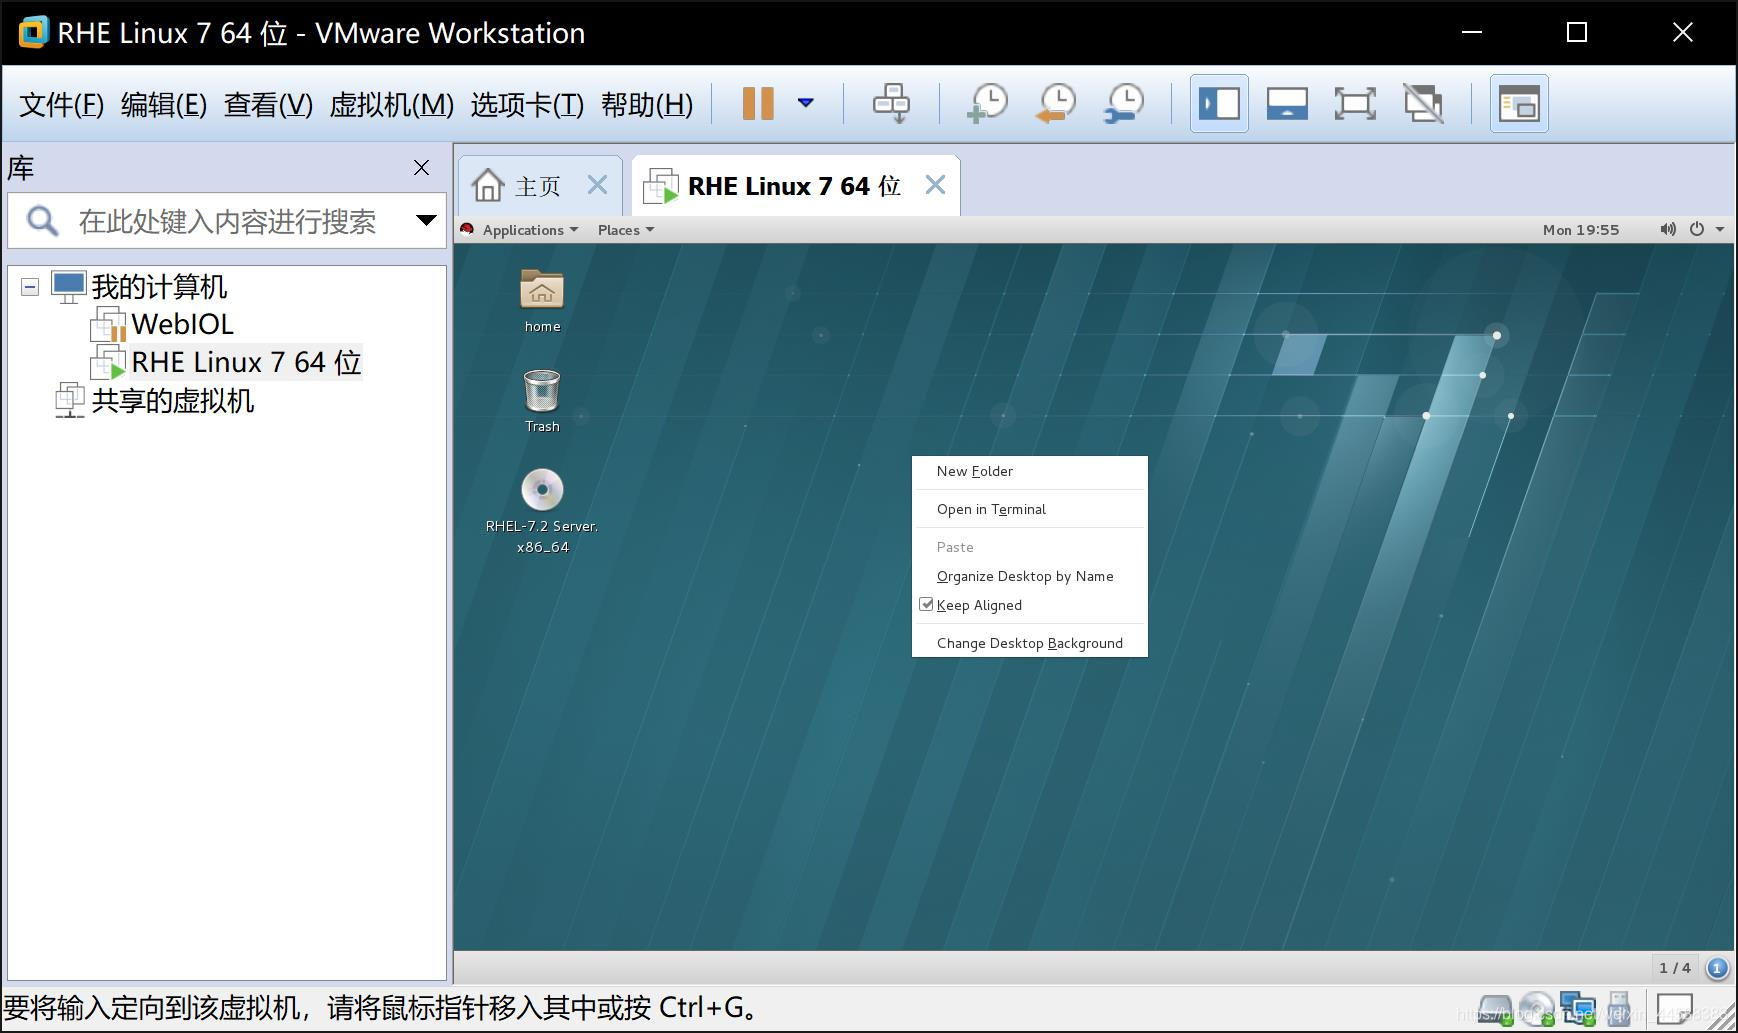
Task: Click the Red Hat logo in Applications menu
Action: (x=467, y=229)
